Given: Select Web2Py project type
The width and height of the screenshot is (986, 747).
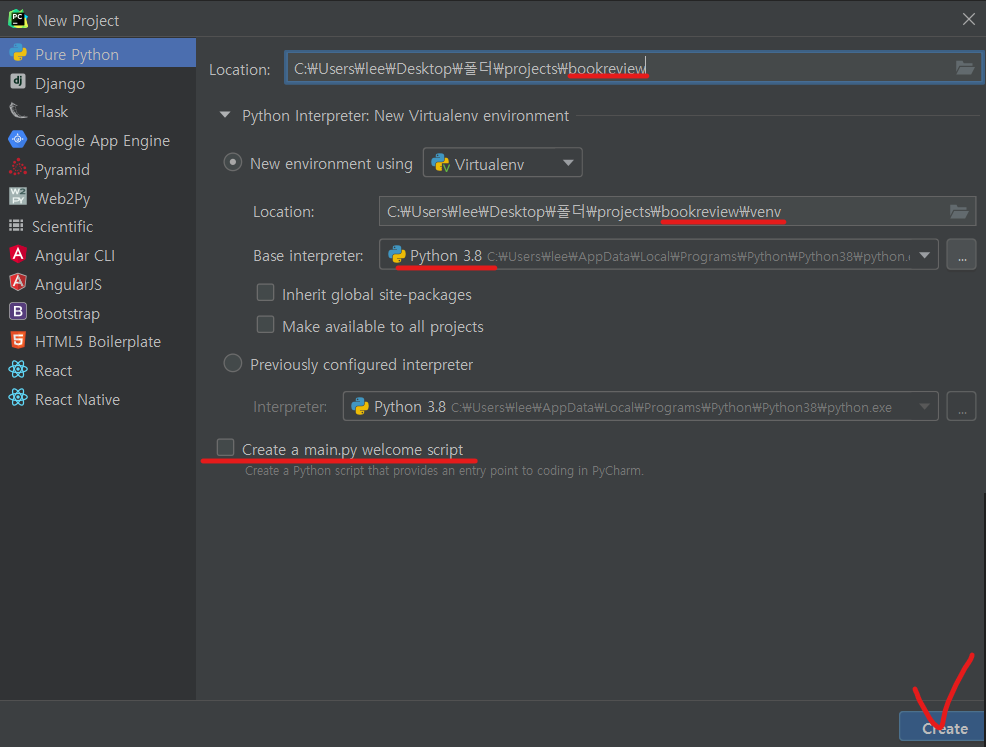Looking at the screenshot, I should (x=98, y=198).
